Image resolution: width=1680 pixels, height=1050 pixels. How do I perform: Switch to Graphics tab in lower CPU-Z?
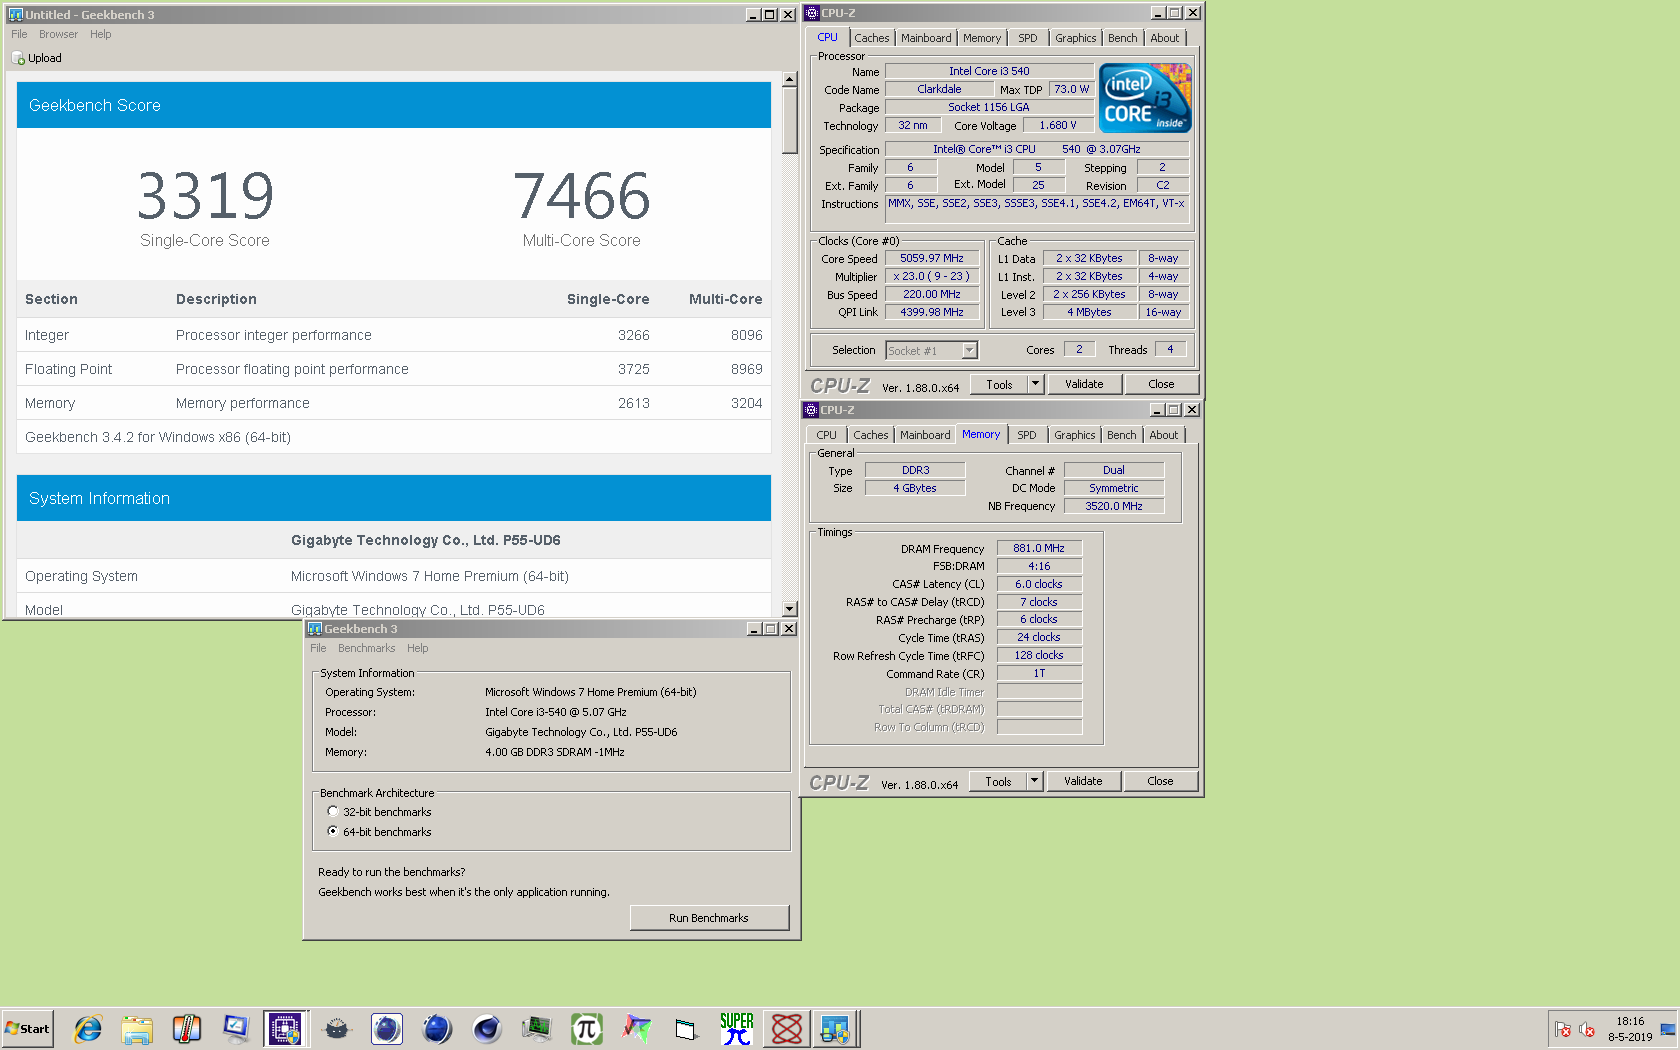click(1074, 435)
